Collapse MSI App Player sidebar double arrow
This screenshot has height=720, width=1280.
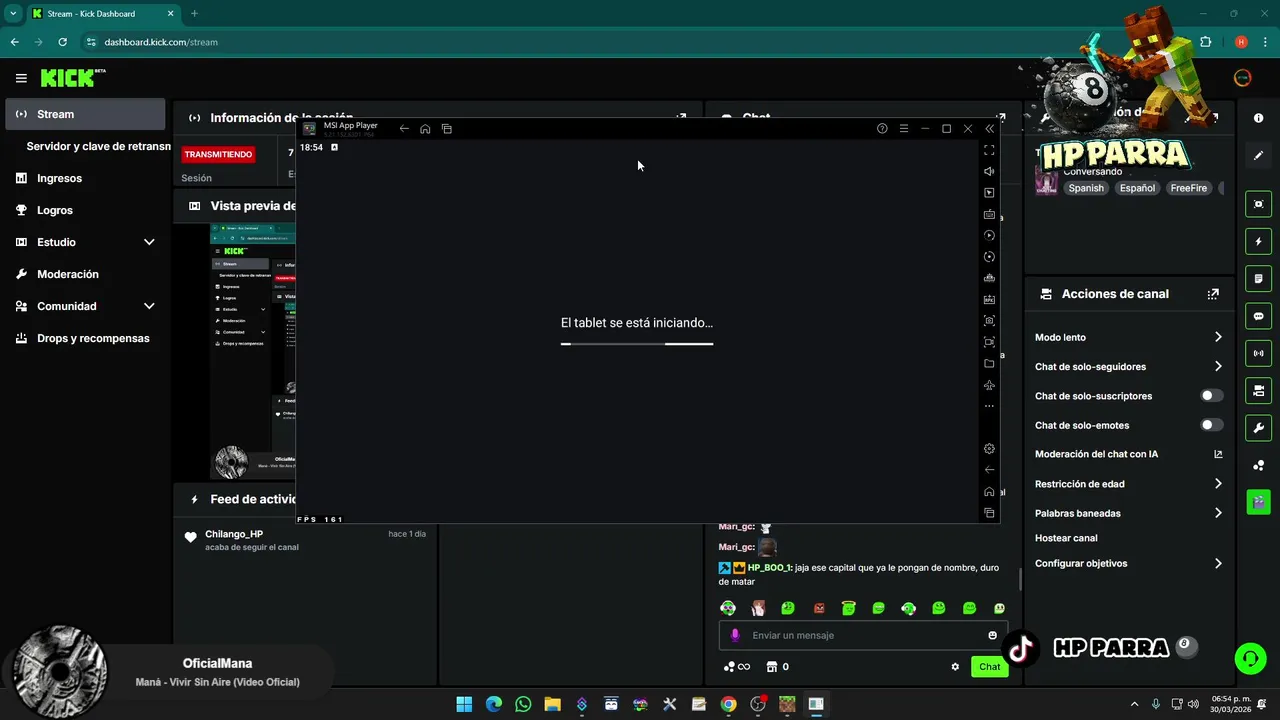989,128
